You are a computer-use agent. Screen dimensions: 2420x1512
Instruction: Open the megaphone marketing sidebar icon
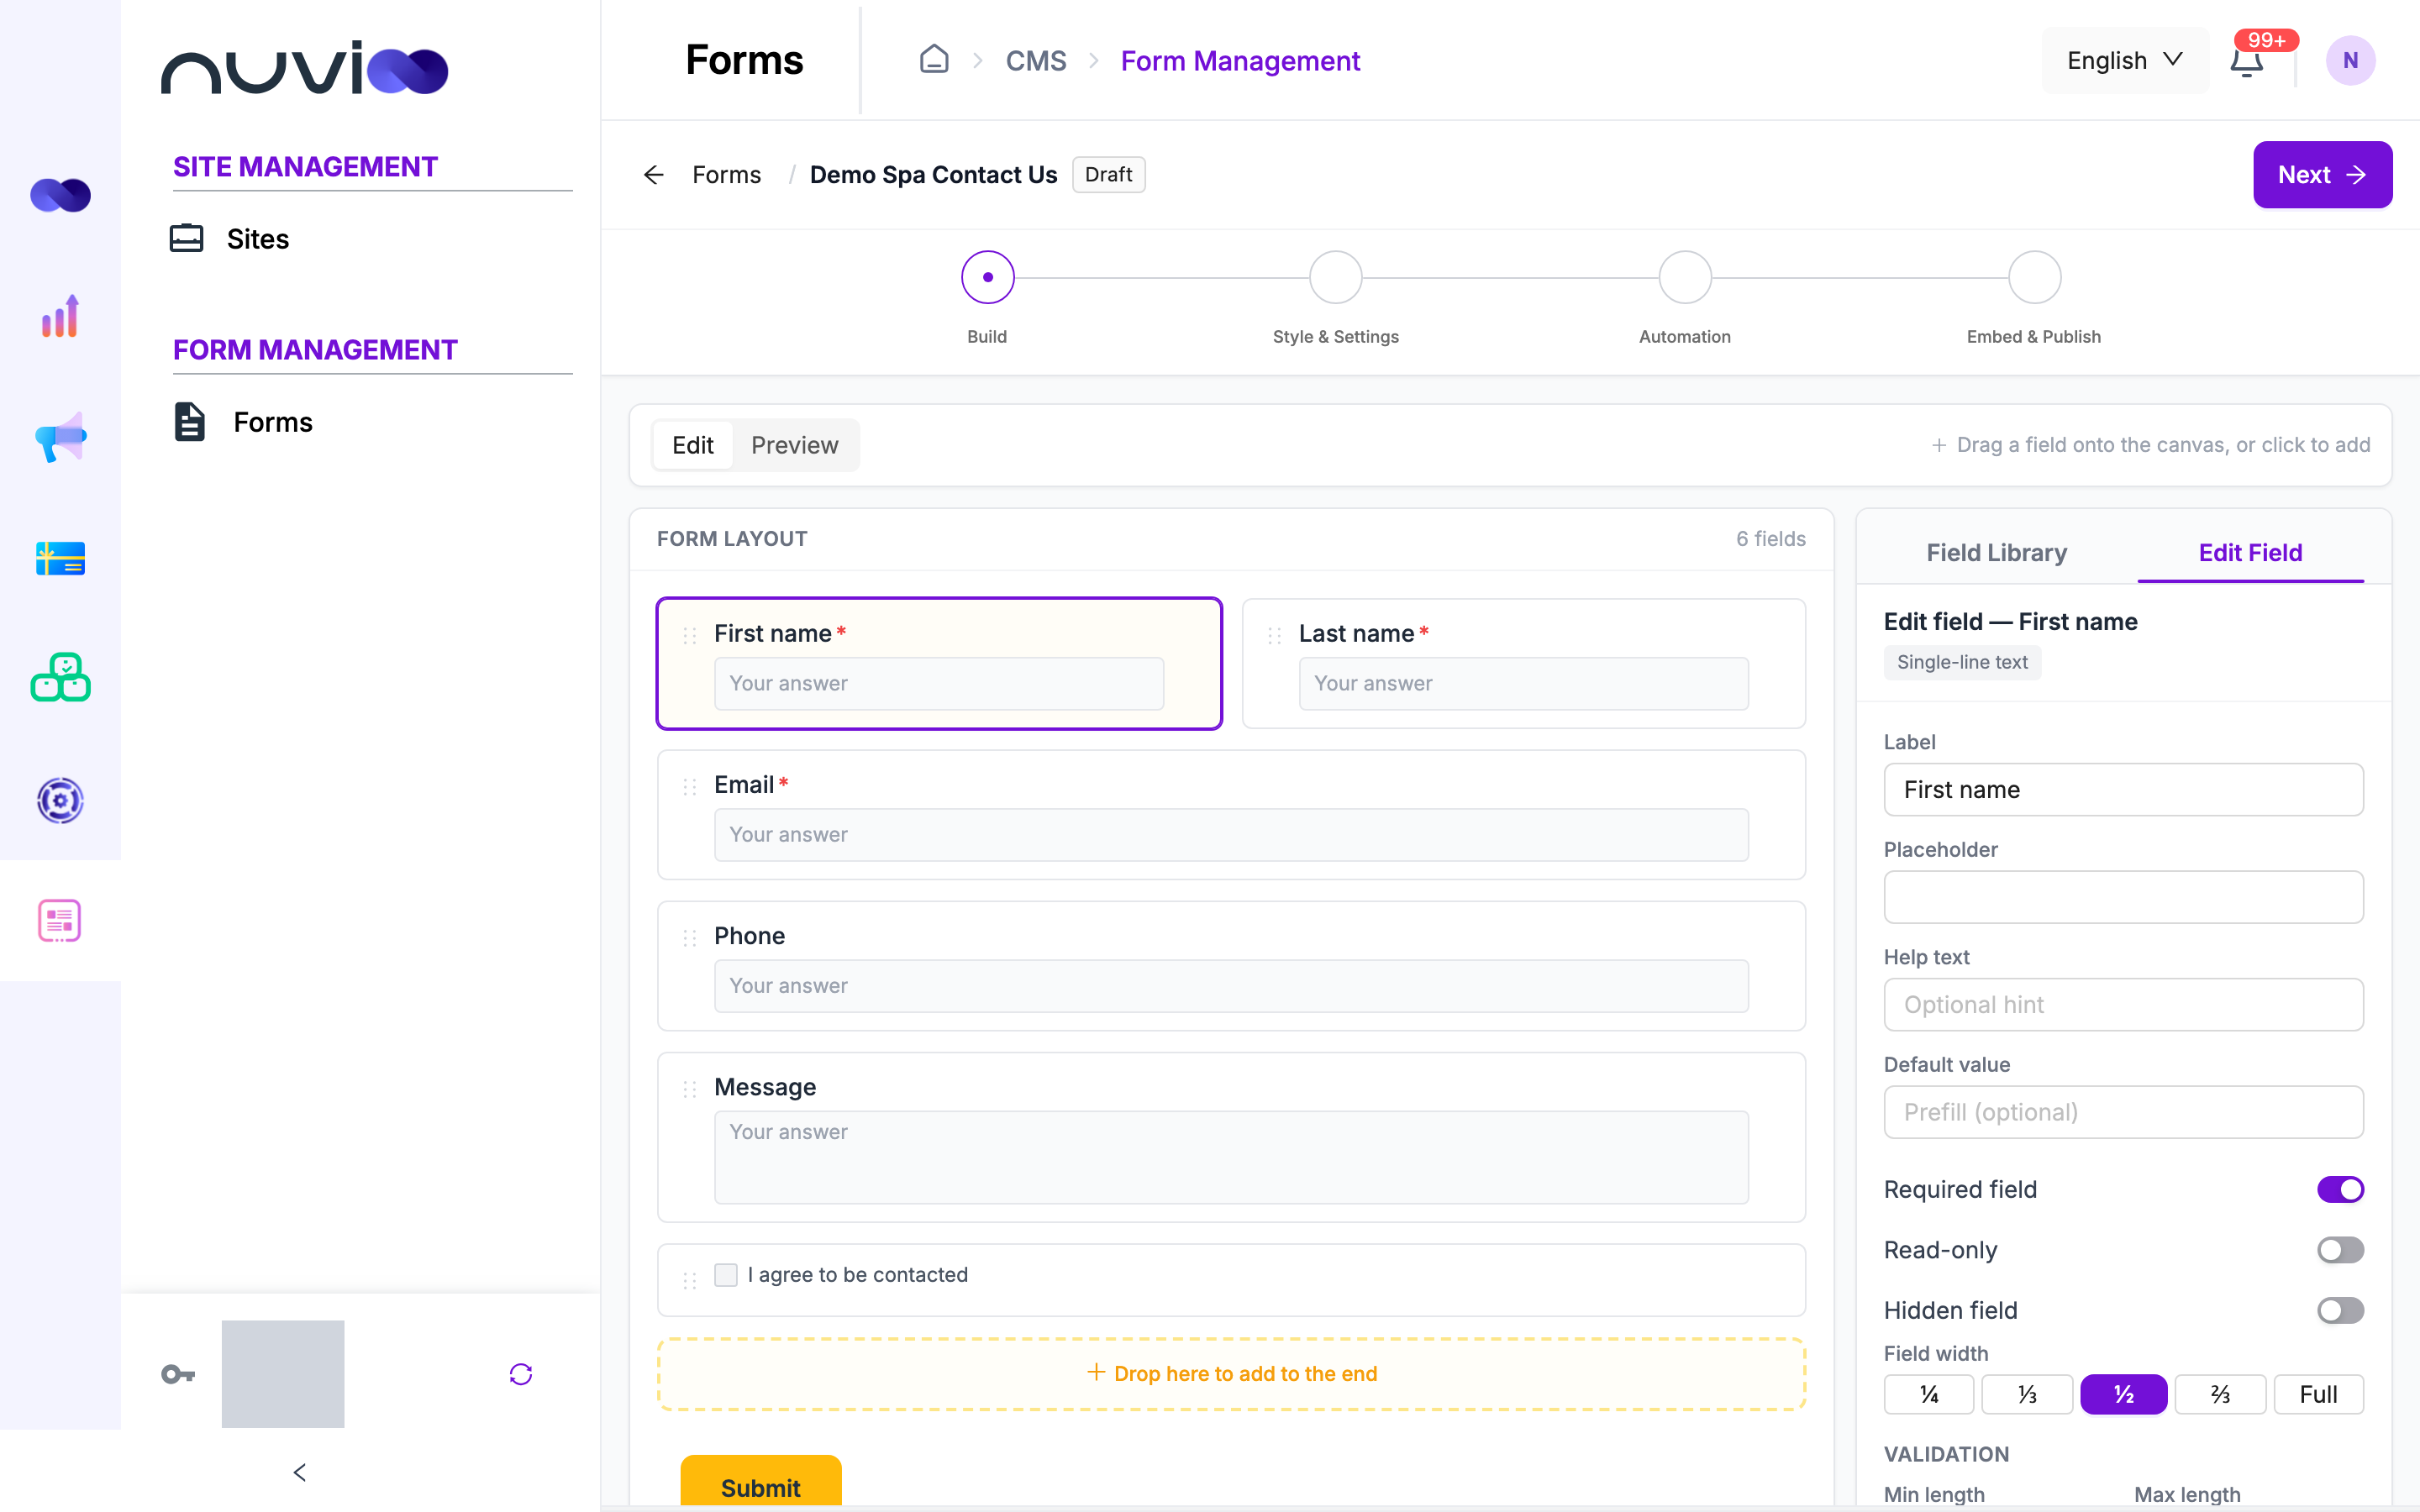[60, 437]
